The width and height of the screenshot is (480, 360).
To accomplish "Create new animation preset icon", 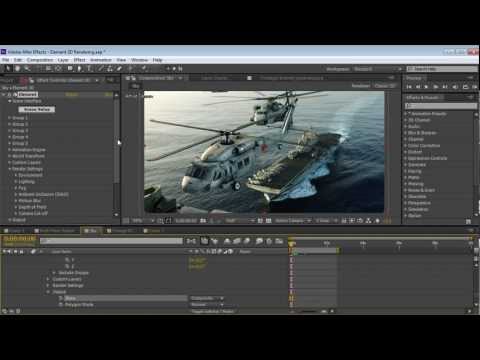I will click(468, 221).
